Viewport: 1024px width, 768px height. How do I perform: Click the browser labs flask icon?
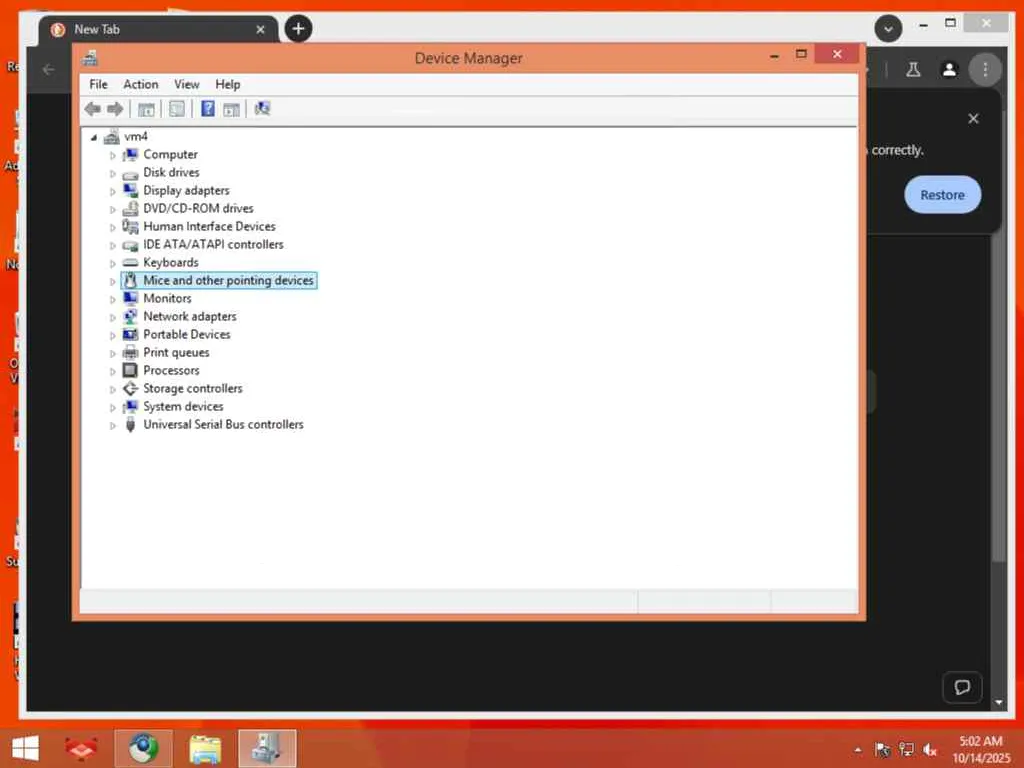coord(914,69)
